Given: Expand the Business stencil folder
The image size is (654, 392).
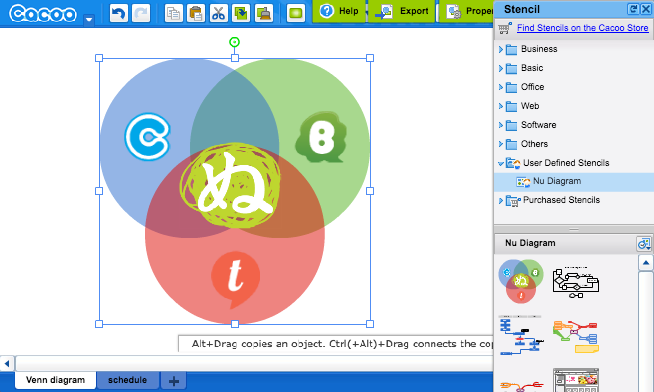Looking at the screenshot, I should (x=501, y=49).
